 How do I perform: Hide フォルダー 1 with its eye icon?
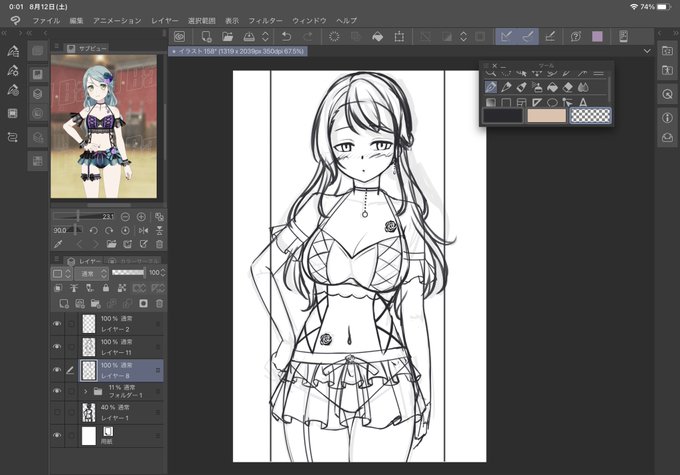coord(57,391)
